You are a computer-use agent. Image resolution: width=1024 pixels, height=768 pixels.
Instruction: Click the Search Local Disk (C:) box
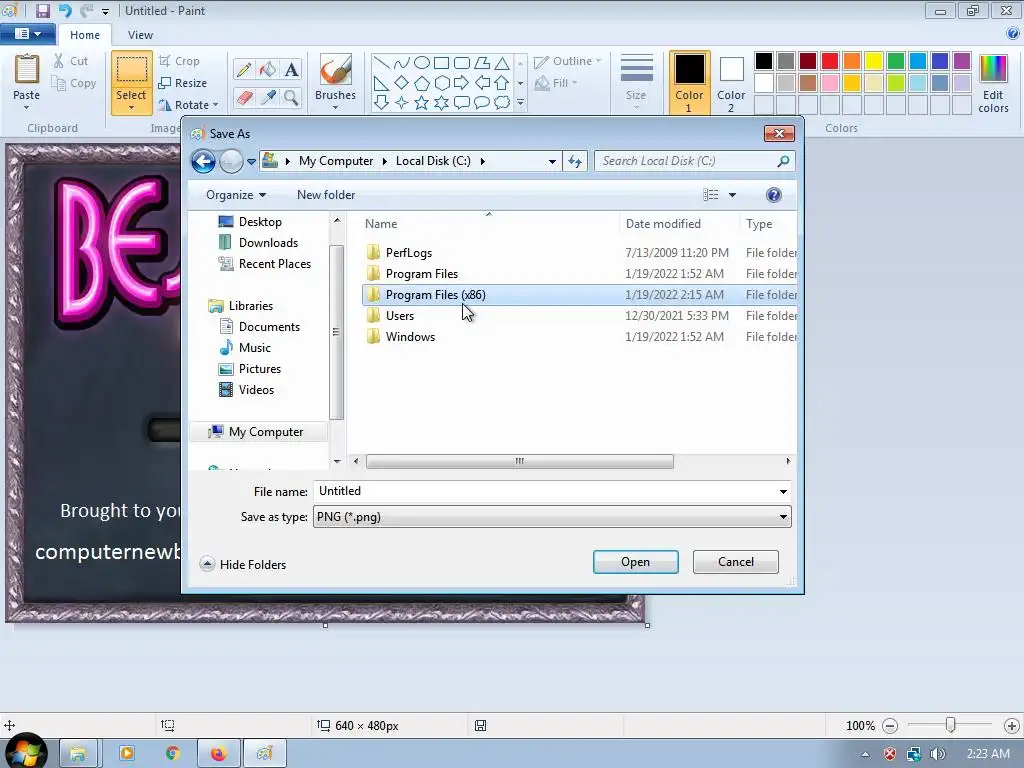[694, 161]
